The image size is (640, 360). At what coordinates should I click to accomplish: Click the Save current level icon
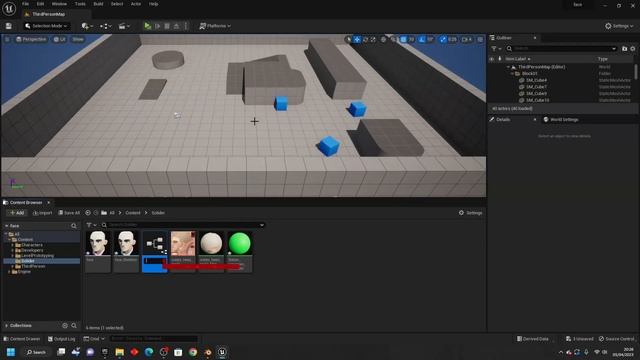pyautogui.click(x=9, y=26)
